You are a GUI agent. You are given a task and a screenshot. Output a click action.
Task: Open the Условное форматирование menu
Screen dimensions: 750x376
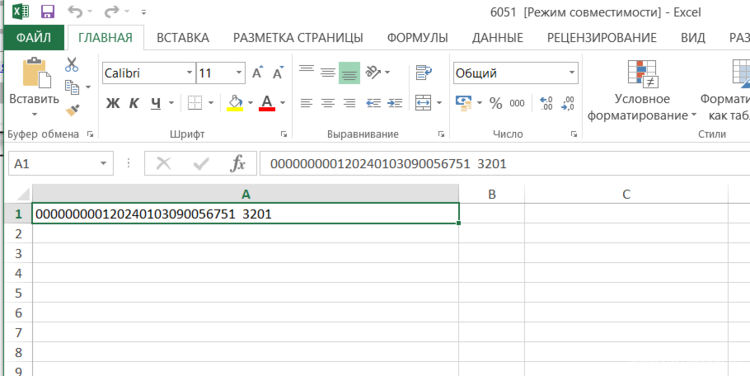(x=642, y=91)
